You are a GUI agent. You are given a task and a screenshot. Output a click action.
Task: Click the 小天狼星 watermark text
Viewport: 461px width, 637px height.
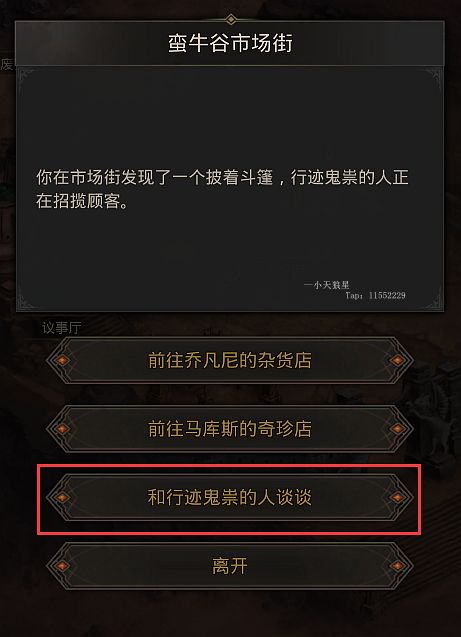click(x=327, y=285)
